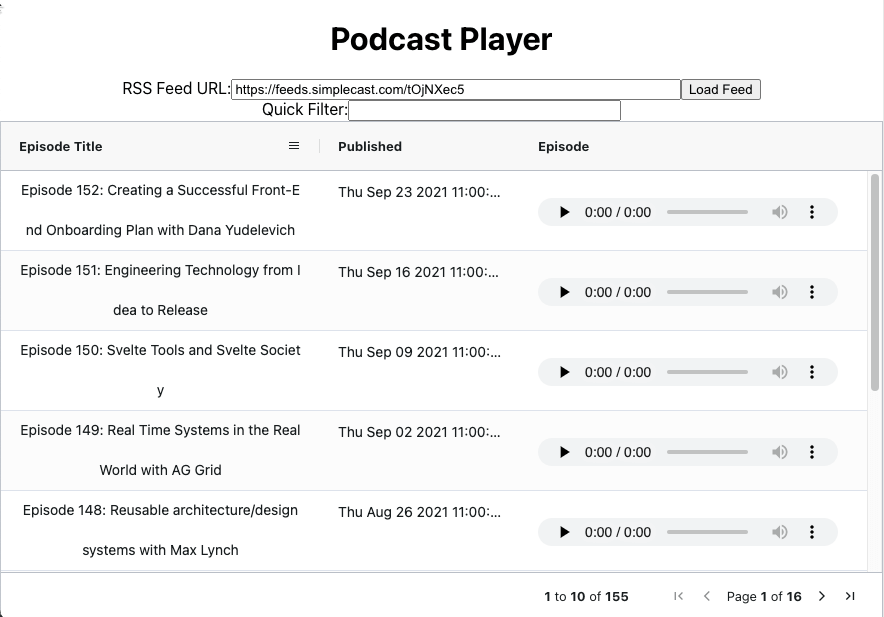Toggle mute on Episode 152 player
884x617 pixels.
(x=780, y=212)
